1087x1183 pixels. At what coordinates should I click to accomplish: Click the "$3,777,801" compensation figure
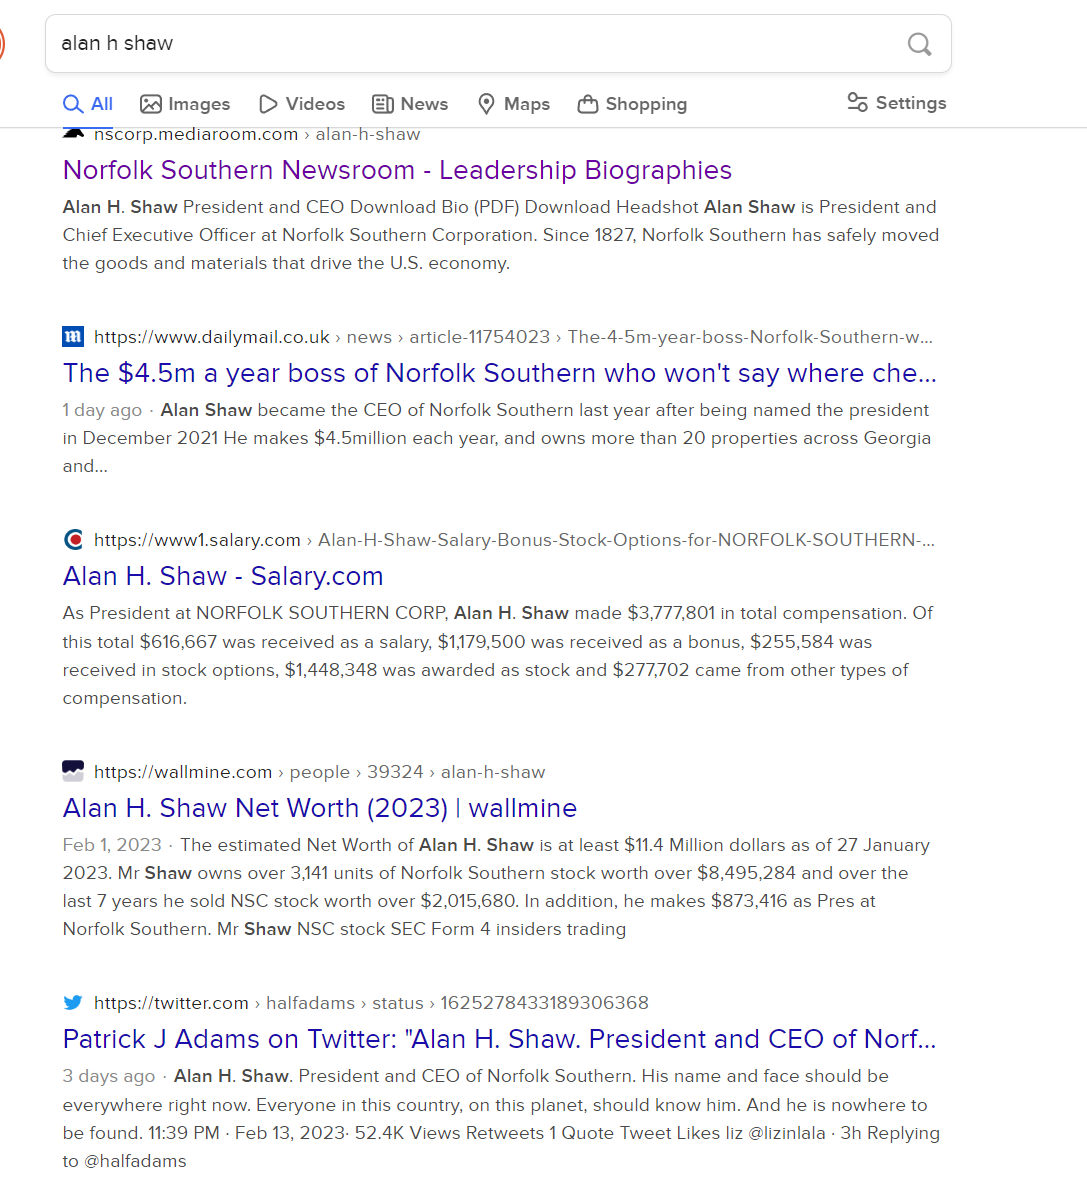click(x=671, y=613)
